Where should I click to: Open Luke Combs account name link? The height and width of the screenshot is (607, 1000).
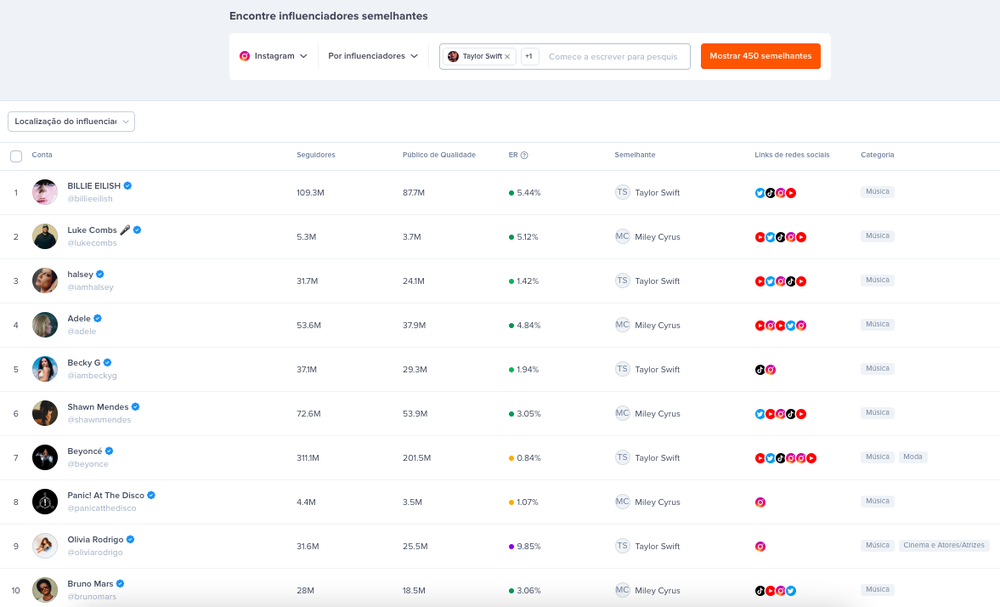click(92, 230)
